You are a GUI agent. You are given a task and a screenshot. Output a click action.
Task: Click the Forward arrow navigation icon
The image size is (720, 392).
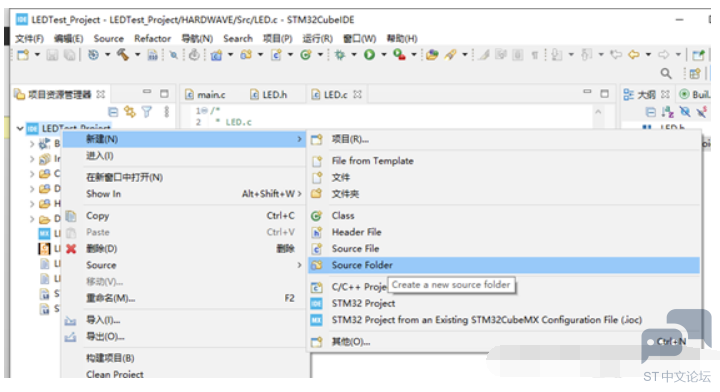coord(664,55)
